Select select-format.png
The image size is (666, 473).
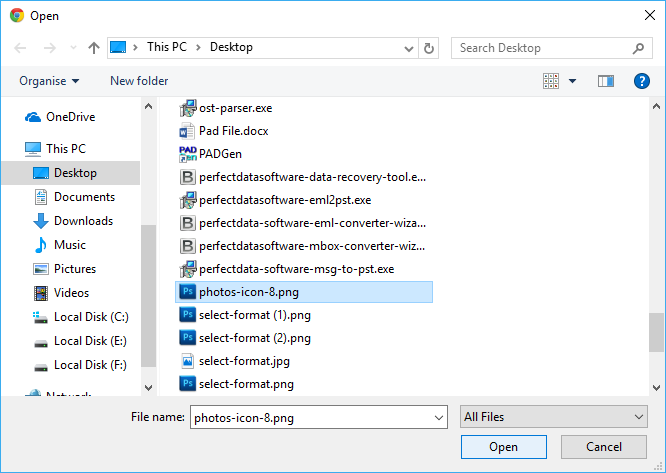pyautogui.click(x=246, y=384)
